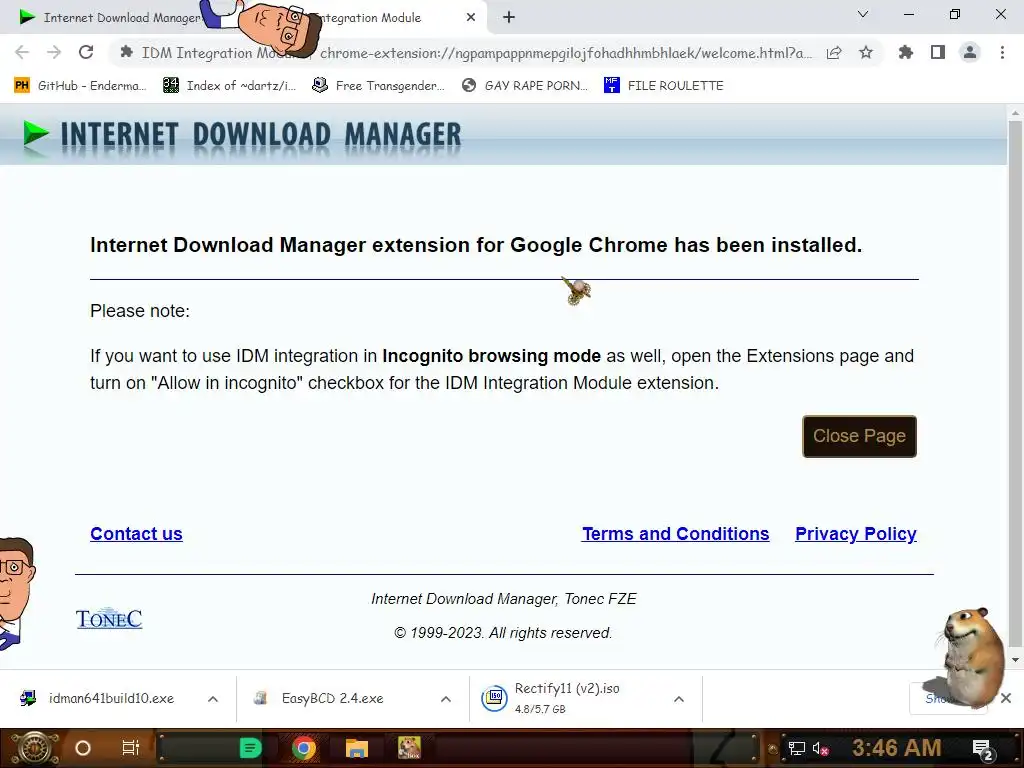Go forward with the browser forward arrow
1024x768 pixels.
point(54,52)
